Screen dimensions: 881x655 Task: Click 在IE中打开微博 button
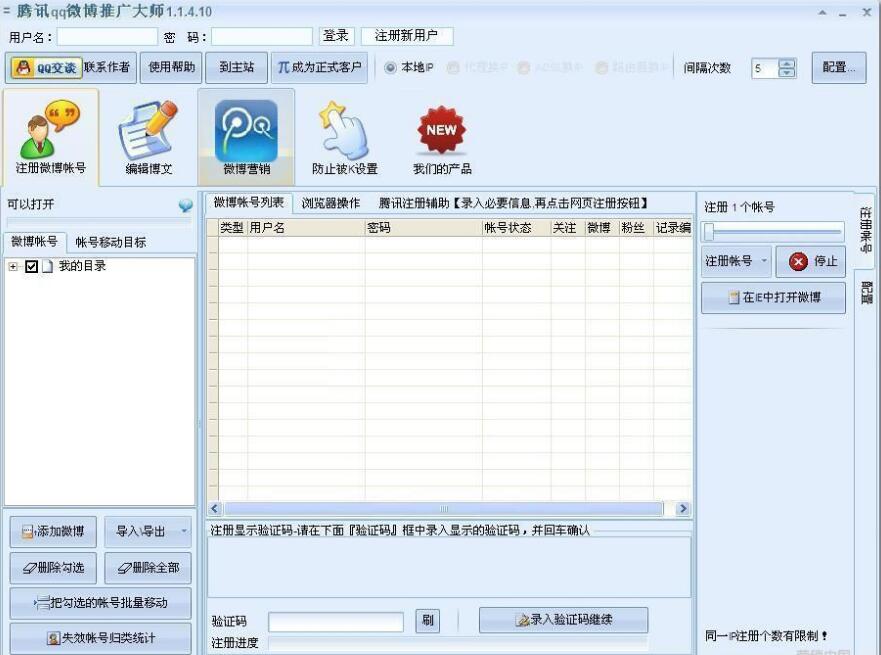click(x=773, y=297)
